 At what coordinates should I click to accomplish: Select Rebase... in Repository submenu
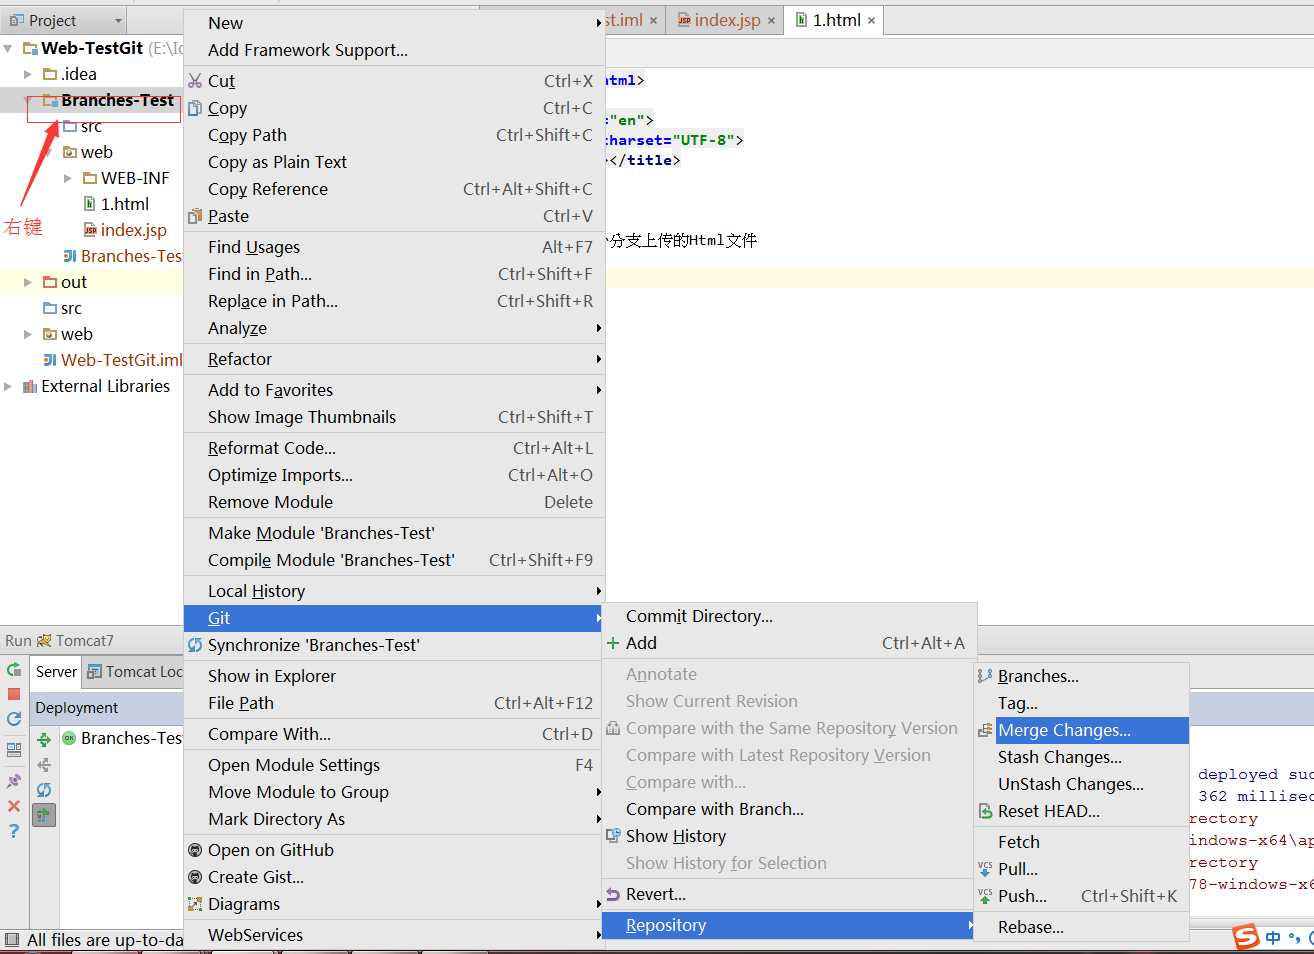coord(1082,927)
